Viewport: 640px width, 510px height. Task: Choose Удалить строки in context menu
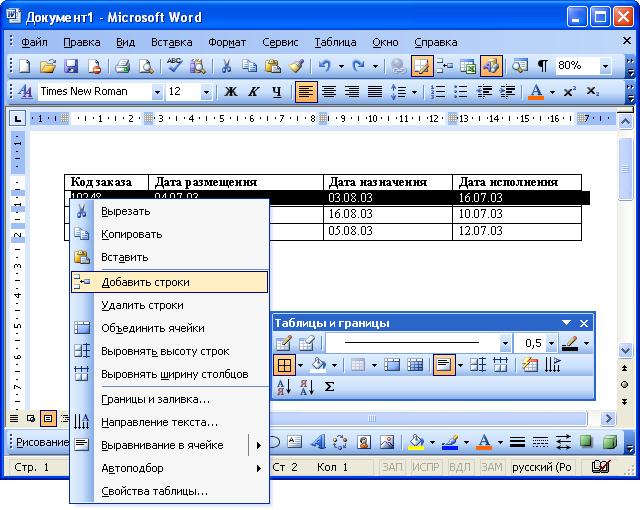tap(169, 305)
